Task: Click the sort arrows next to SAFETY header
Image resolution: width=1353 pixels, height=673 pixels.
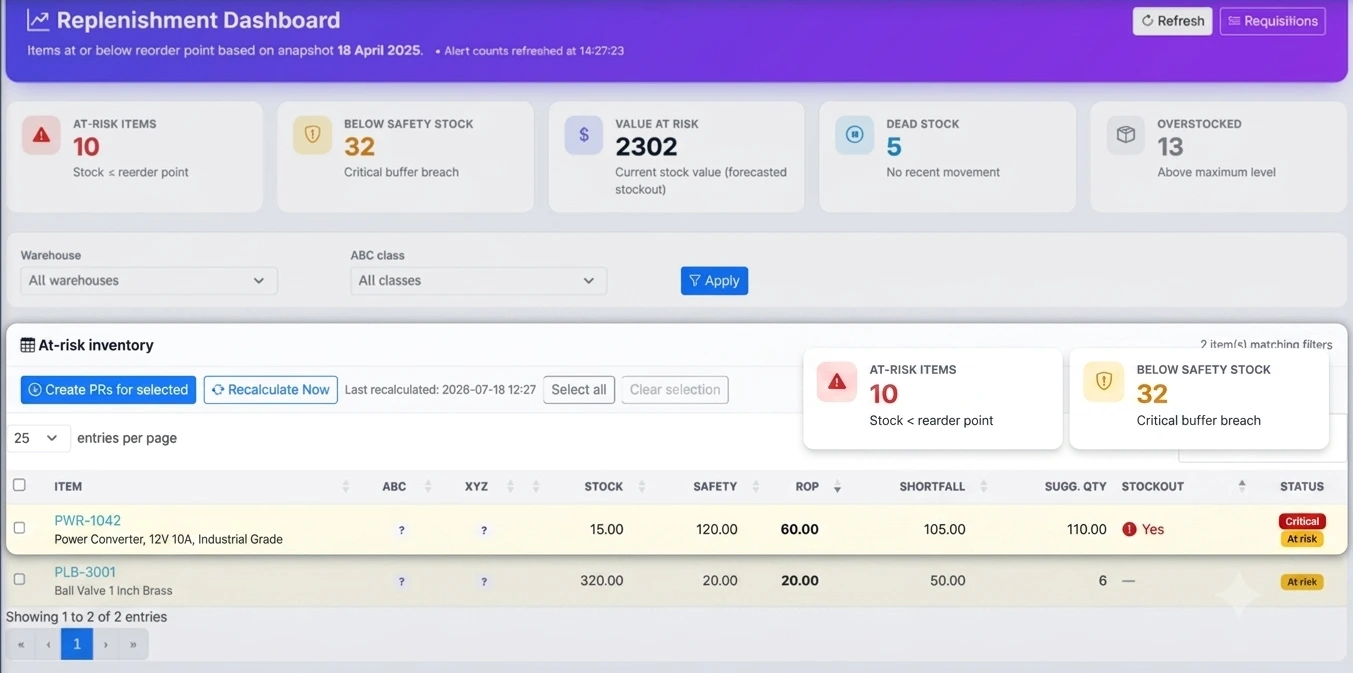Action: tap(756, 487)
